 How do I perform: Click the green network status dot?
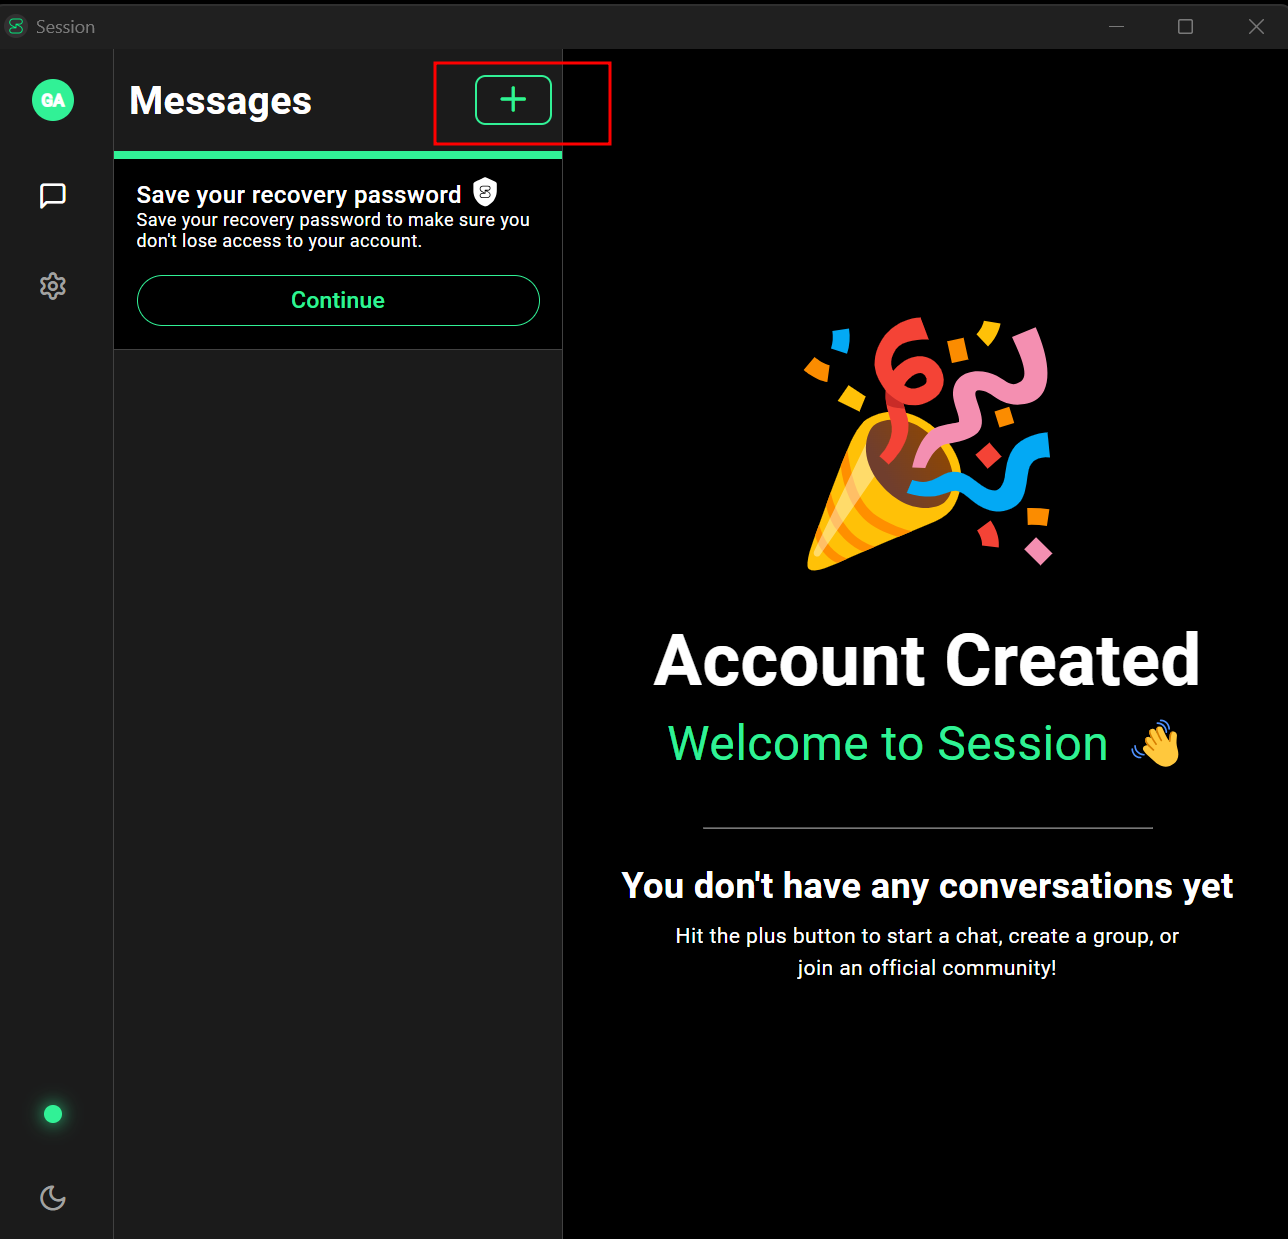tap(53, 1114)
